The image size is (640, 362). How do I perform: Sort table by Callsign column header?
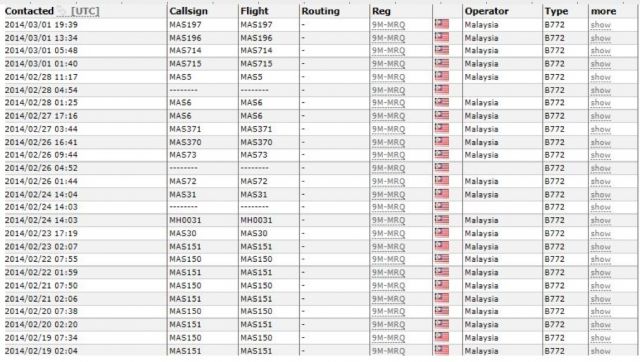(189, 11)
